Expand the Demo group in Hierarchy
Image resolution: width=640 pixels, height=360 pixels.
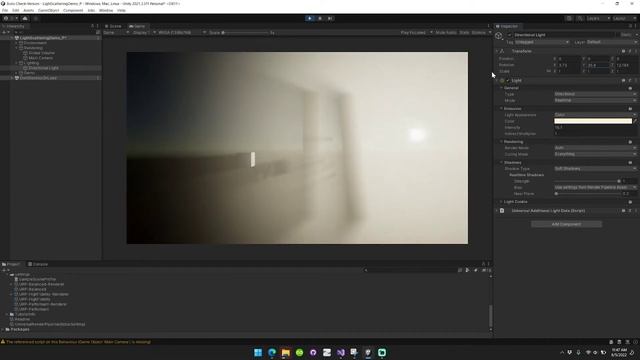pyautogui.click(x=17, y=73)
